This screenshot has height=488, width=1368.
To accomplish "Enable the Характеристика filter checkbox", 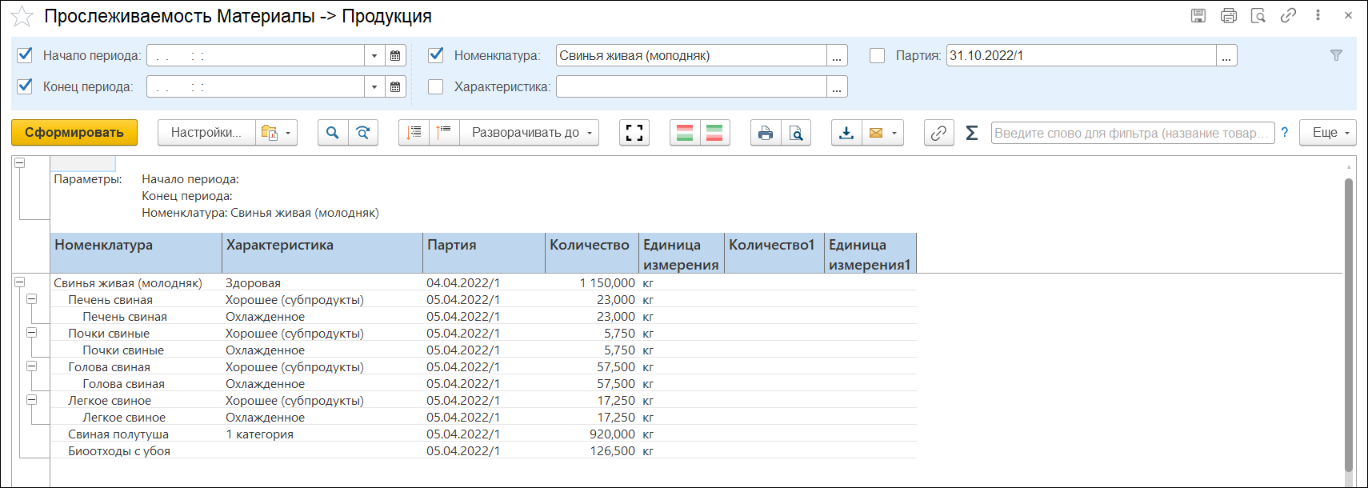I will coord(436,87).
